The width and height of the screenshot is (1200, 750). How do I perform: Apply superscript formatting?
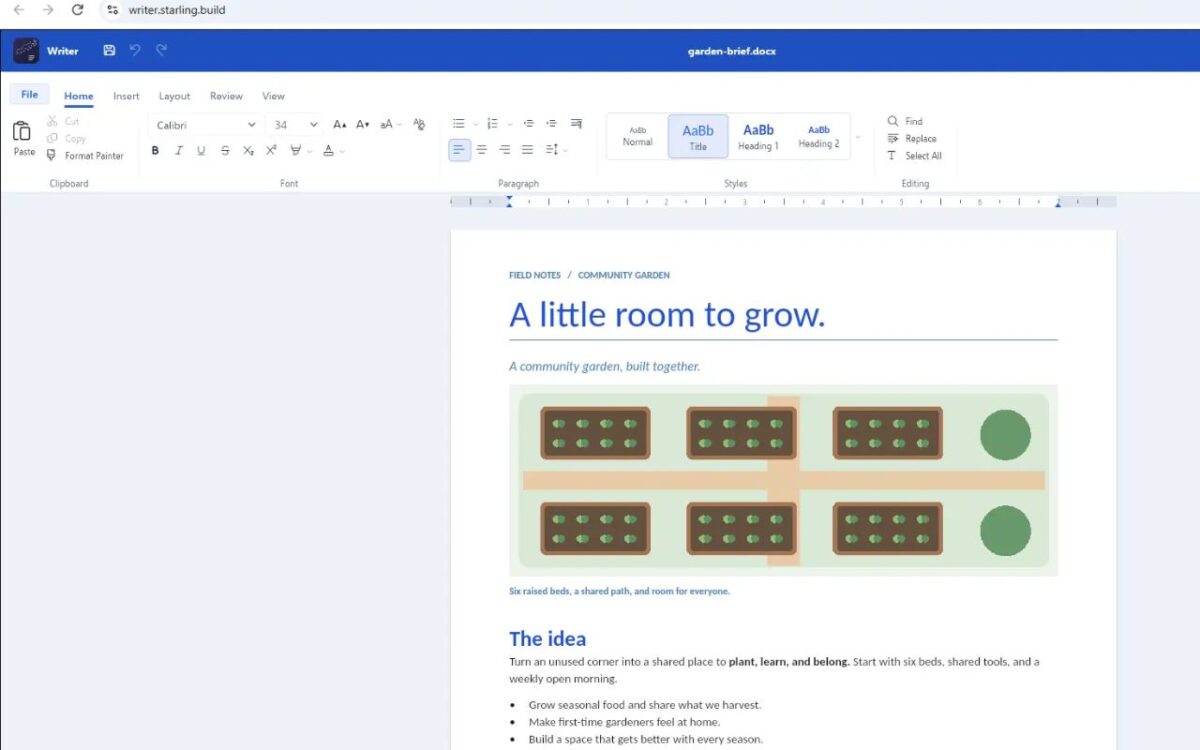(271, 151)
